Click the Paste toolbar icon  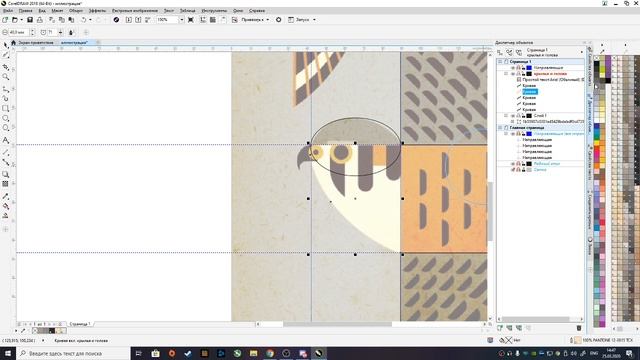[x=71, y=20]
